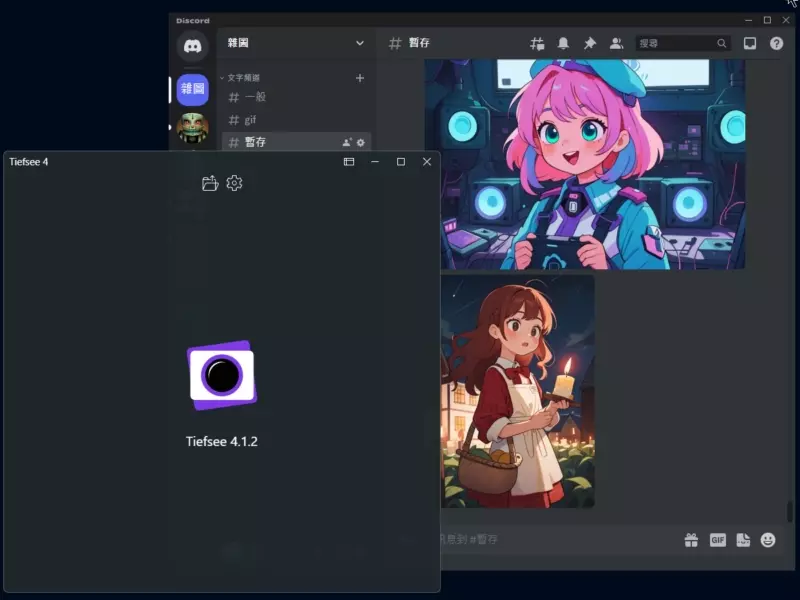The image size is (800, 600).
Task: Expand the 雜圖 server dropdown menu
Action: tap(360, 43)
